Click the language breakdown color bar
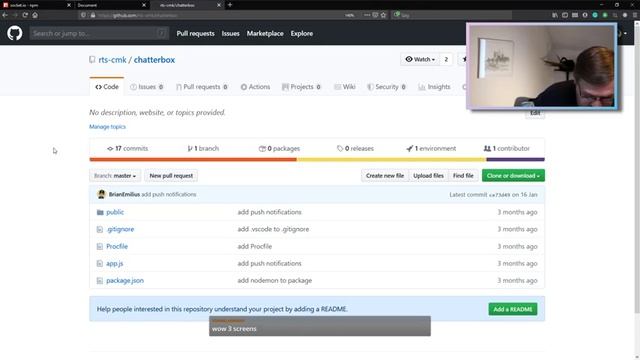Image resolution: width=640 pixels, height=360 pixels. coord(317,160)
